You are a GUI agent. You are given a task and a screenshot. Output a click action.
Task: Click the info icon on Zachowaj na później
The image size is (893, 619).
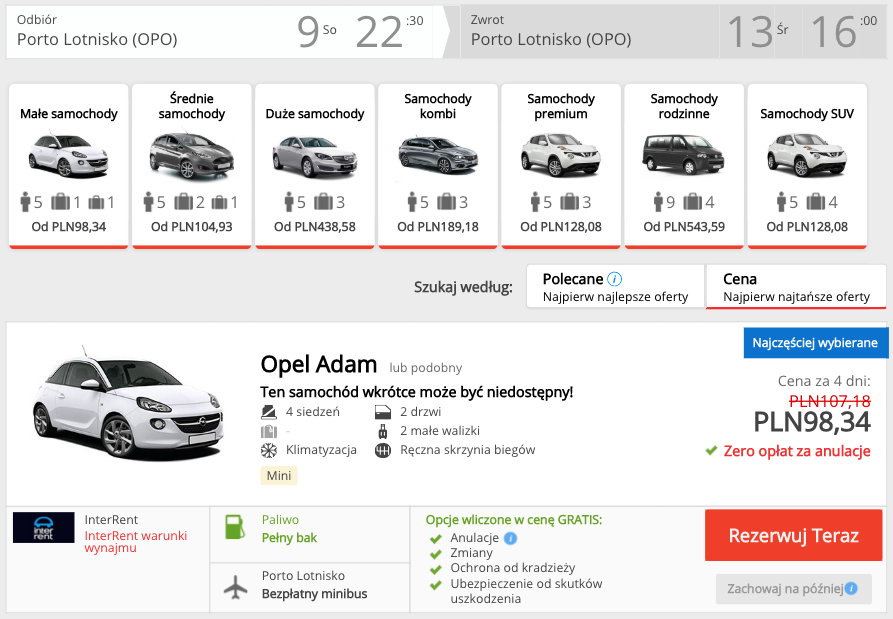(851, 588)
